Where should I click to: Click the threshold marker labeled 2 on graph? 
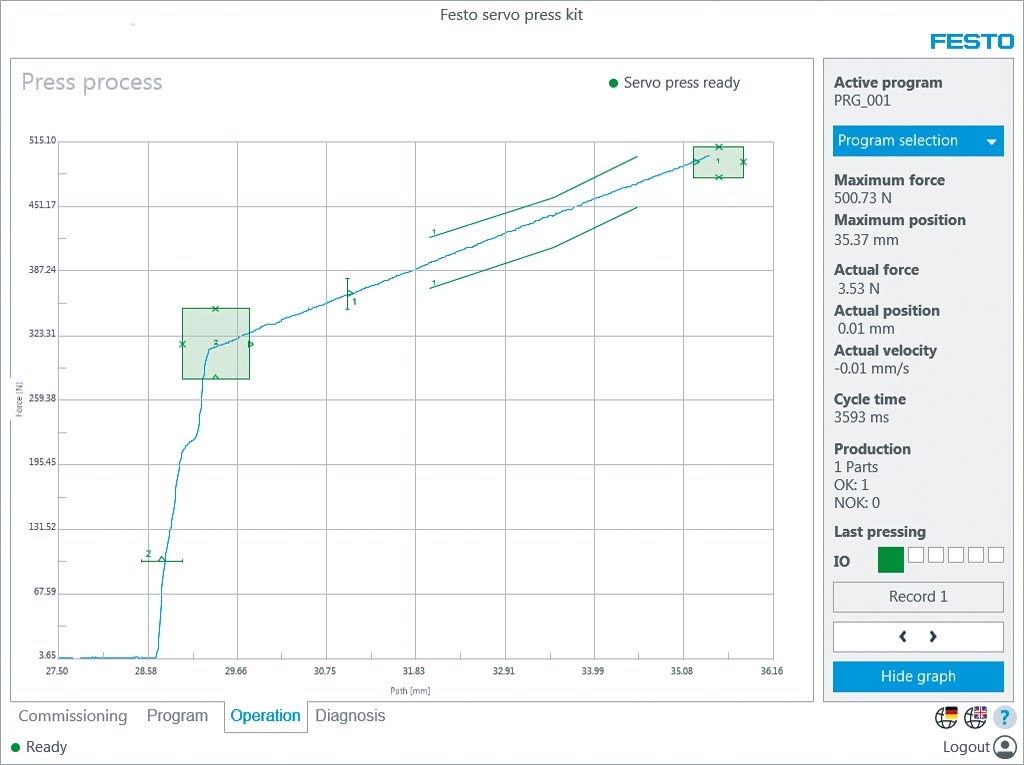[161, 560]
